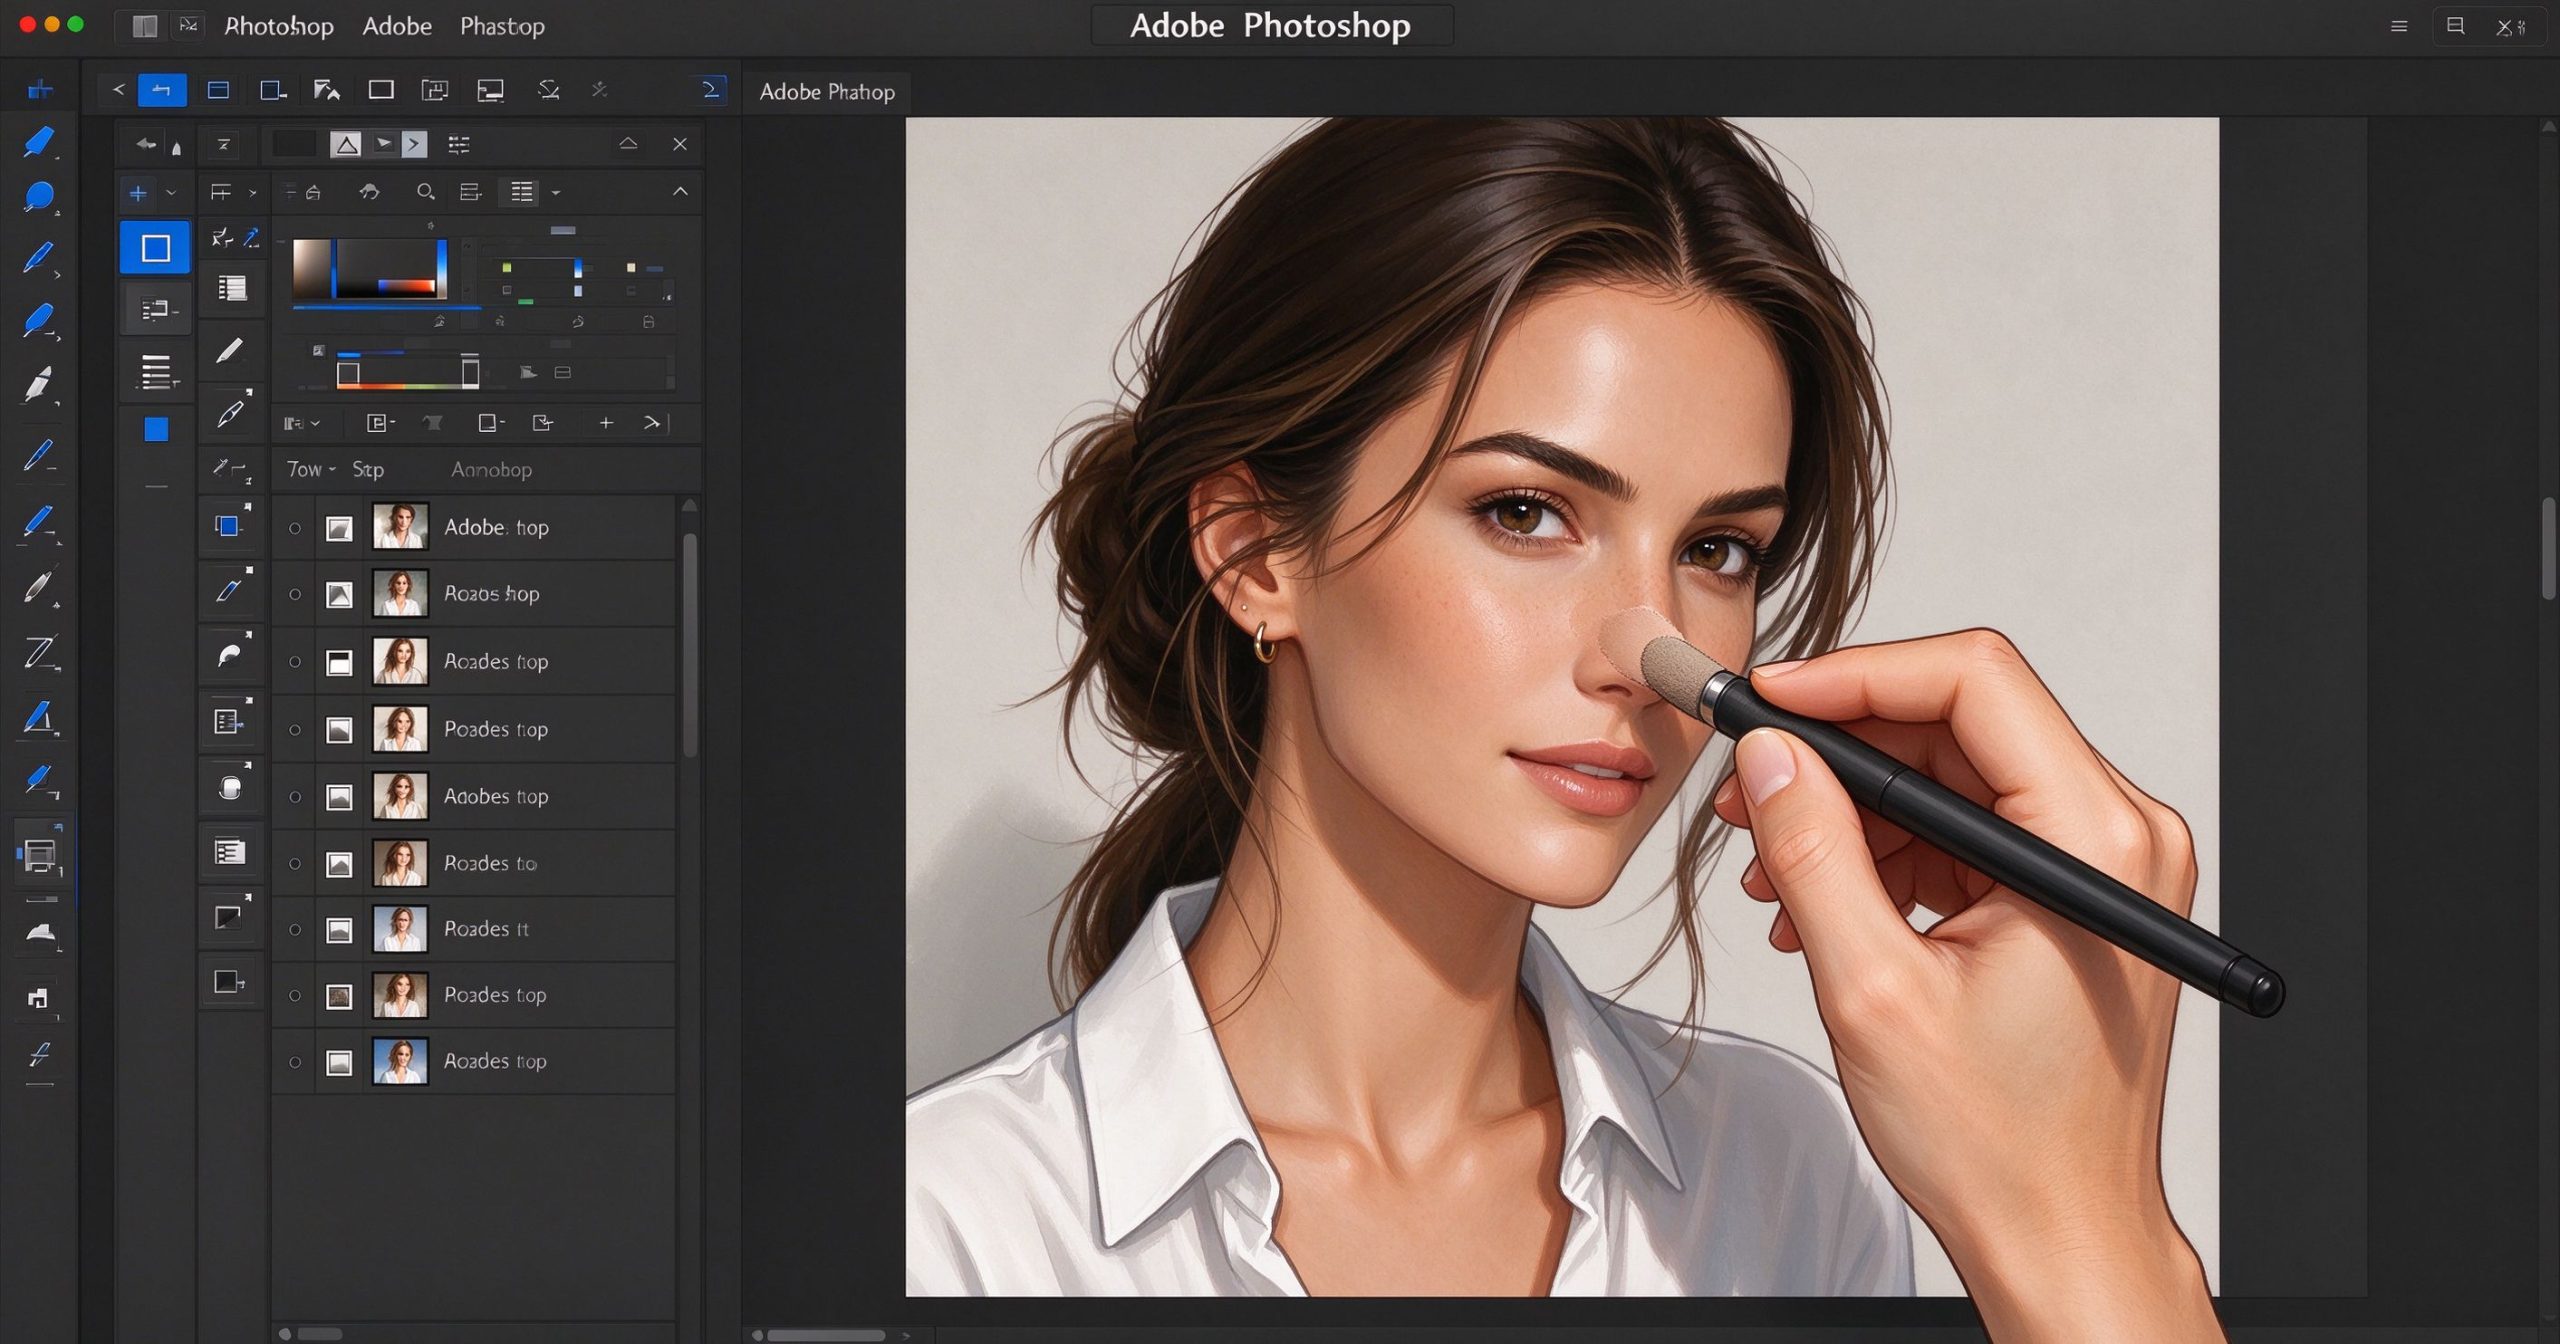The image size is (2560, 1344).
Task: Click the horizontal scrollbar below the canvas
Action: click(x=826, y=1335)
